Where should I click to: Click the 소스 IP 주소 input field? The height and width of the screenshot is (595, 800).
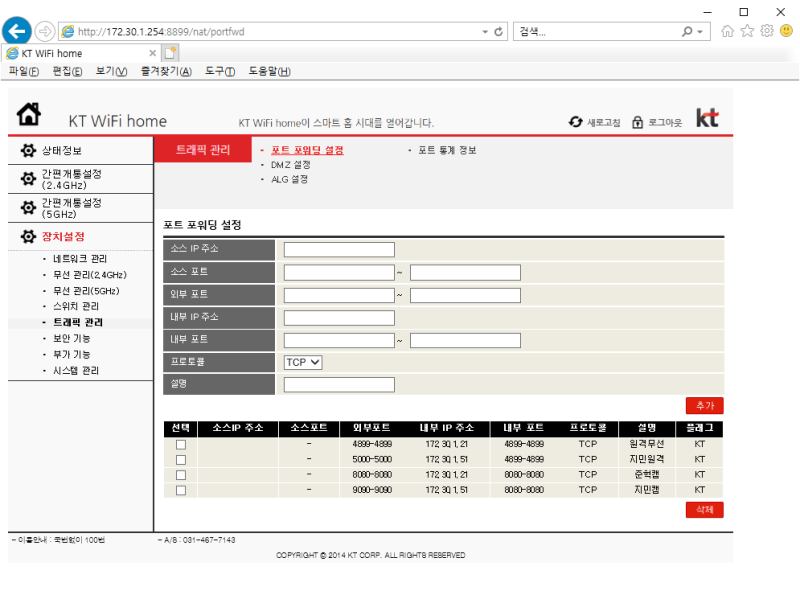click(337, 249)
